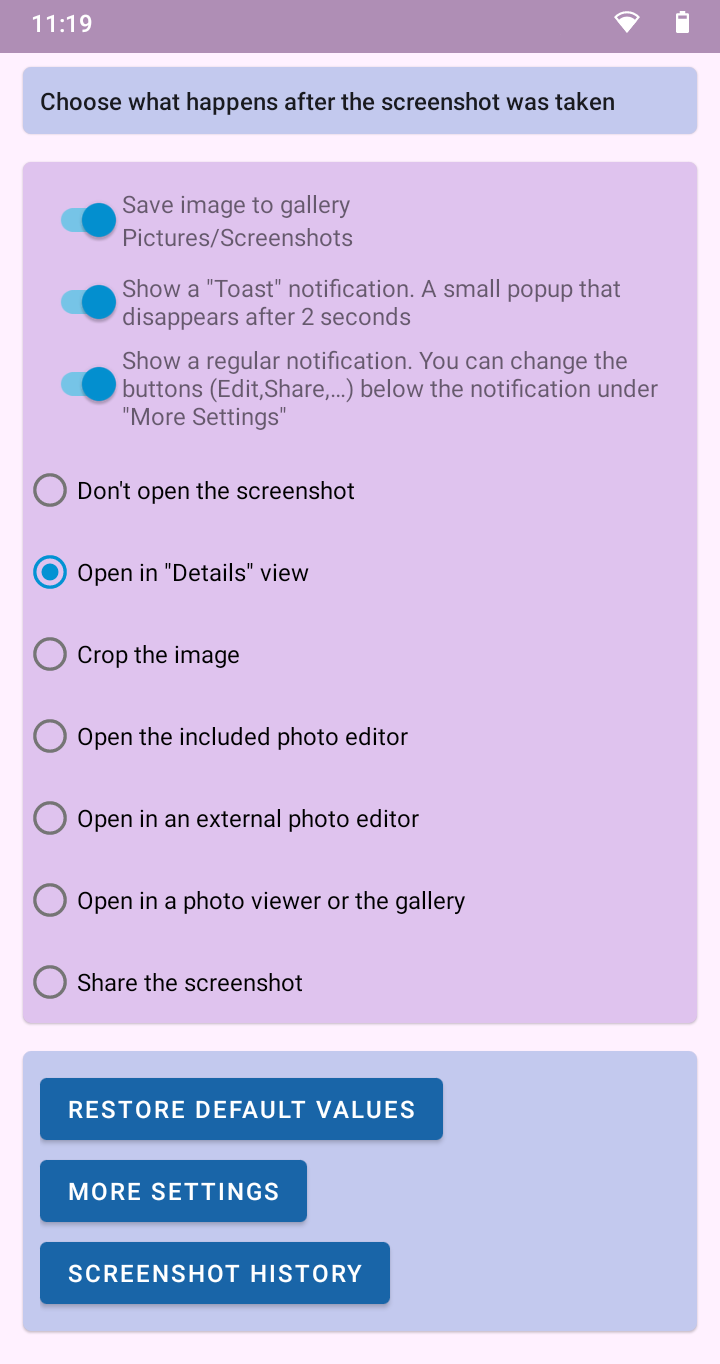The image size is (720, 1364).
Task: Select the Share the screenshot option
Action: tap(50, 983)
